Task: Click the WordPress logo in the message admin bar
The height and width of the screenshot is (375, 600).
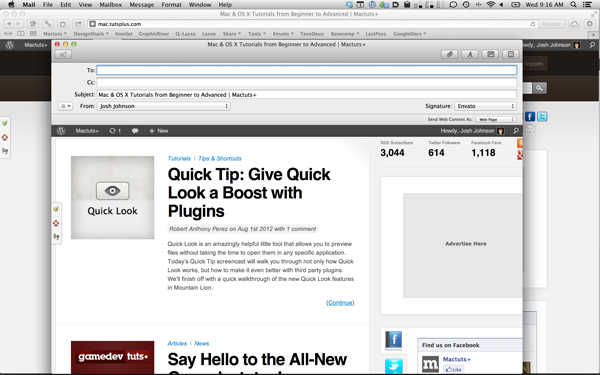Action: coord(61,131)
